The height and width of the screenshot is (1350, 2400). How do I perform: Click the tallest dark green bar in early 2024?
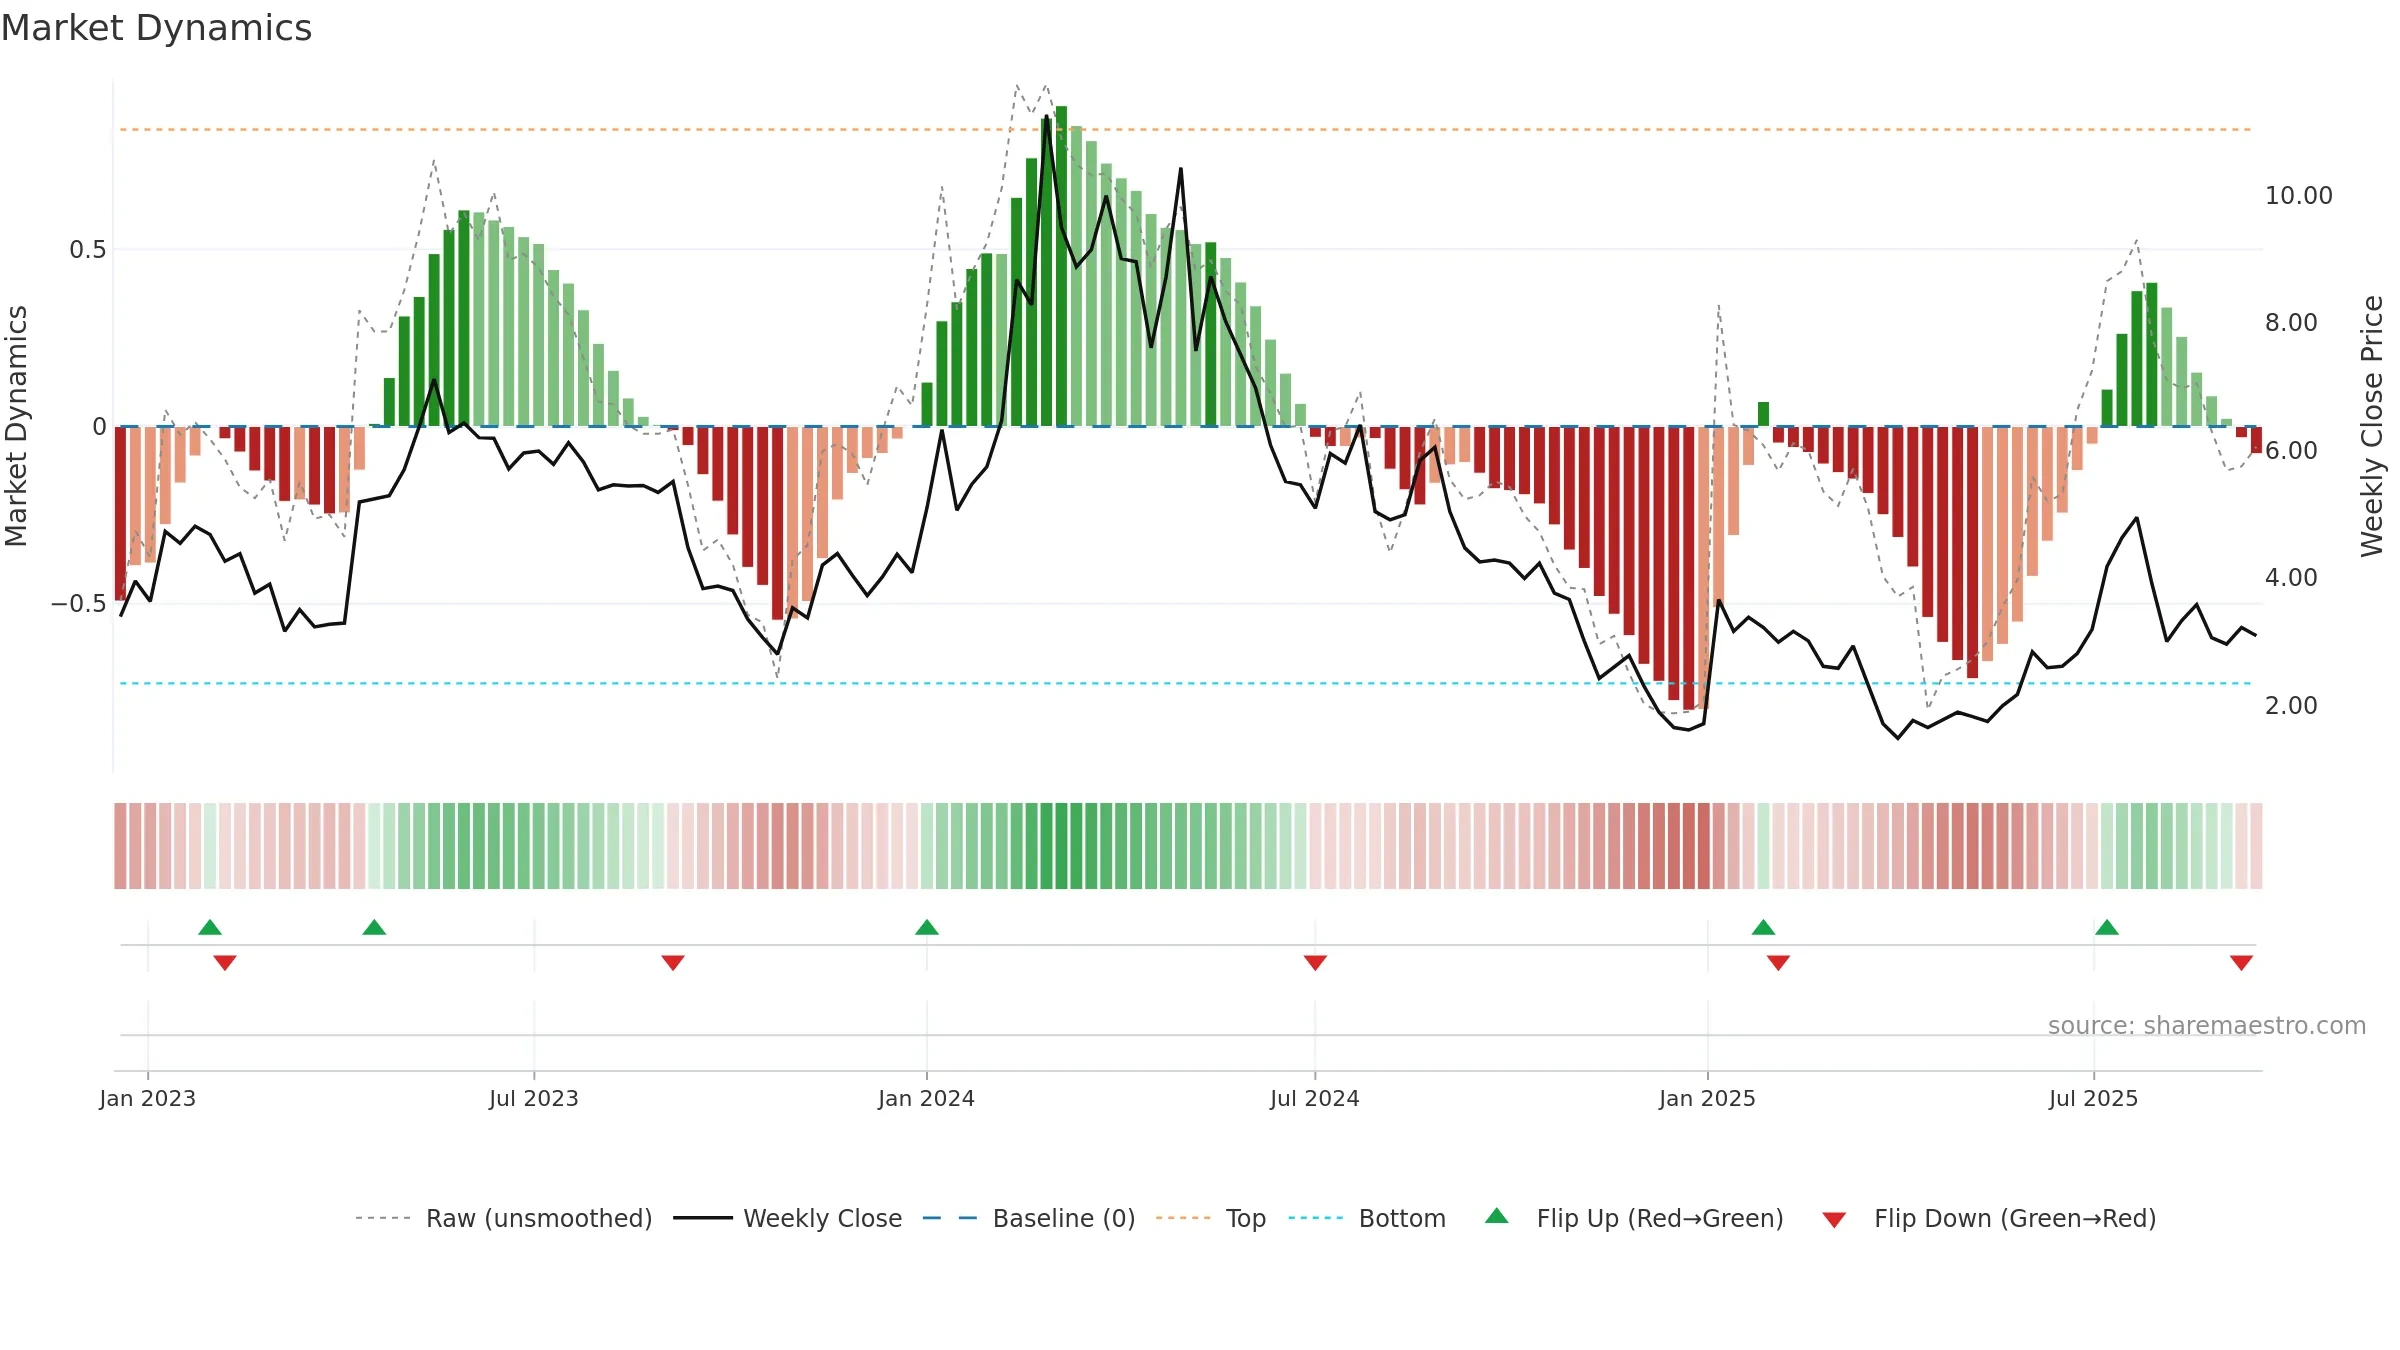point(1061,266)
